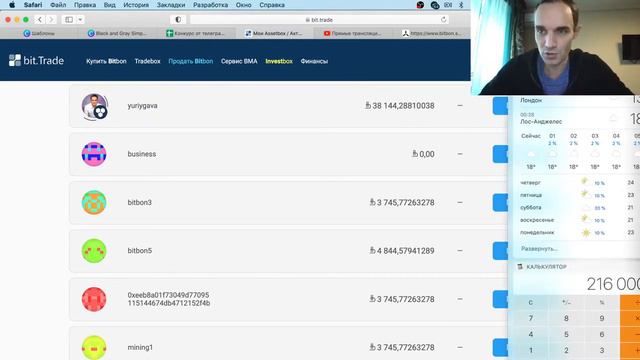Click Лондон in the weather widget

pos(531,100)
